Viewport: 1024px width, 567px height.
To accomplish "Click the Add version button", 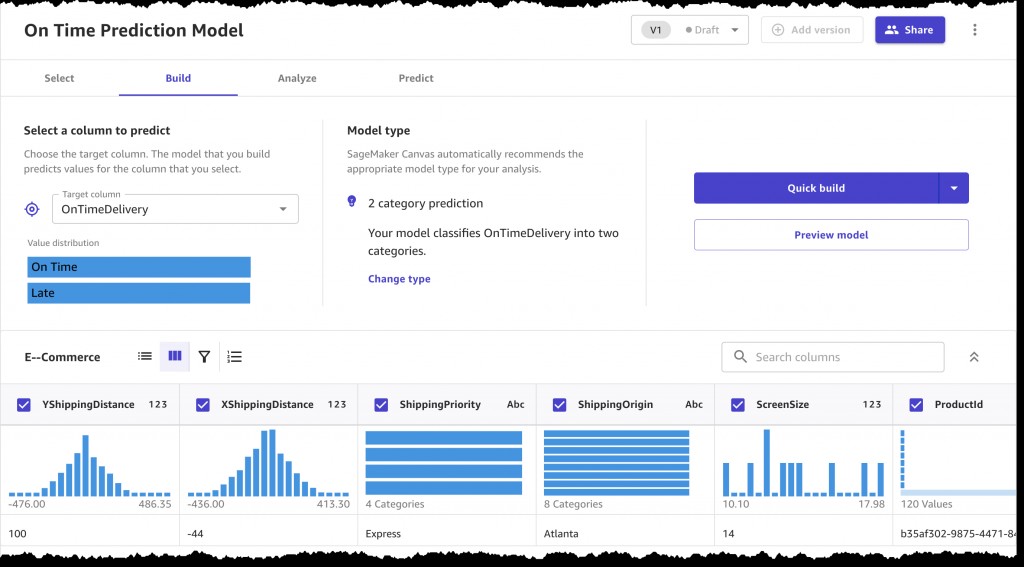I will [x=812, y=30].
